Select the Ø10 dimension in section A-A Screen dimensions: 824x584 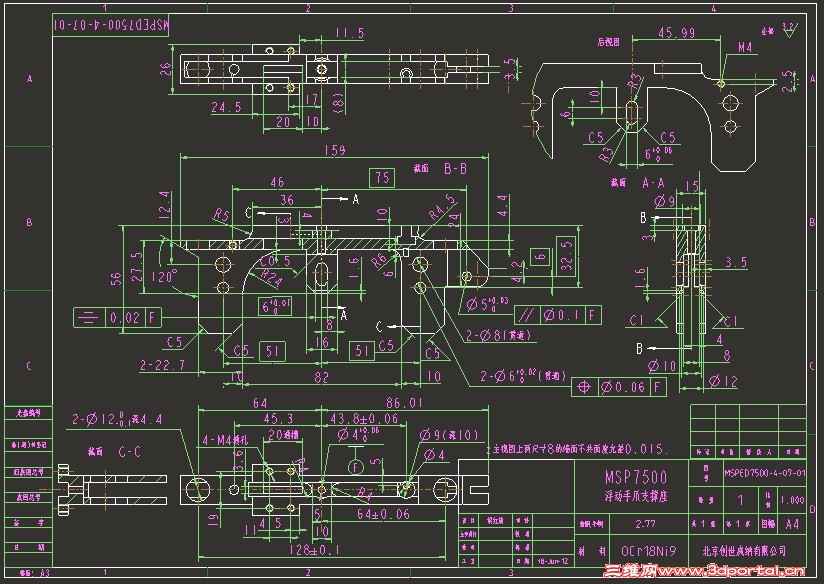[662, 366]
